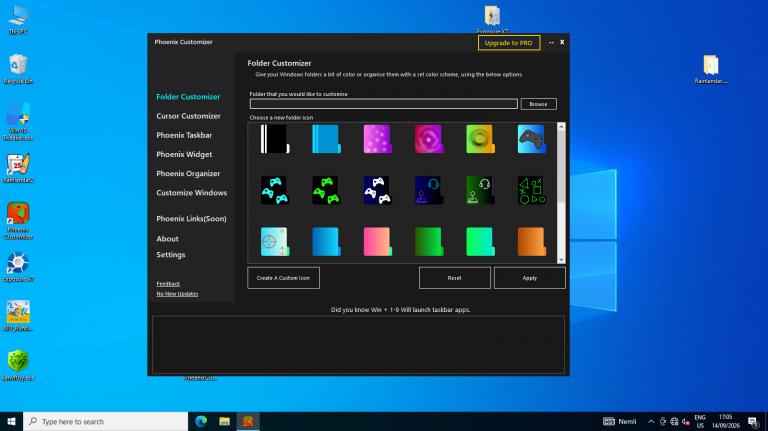Open Phoenix Customizer Settings
The height and width of the screenshot is (431, 768).
[171, 255]
